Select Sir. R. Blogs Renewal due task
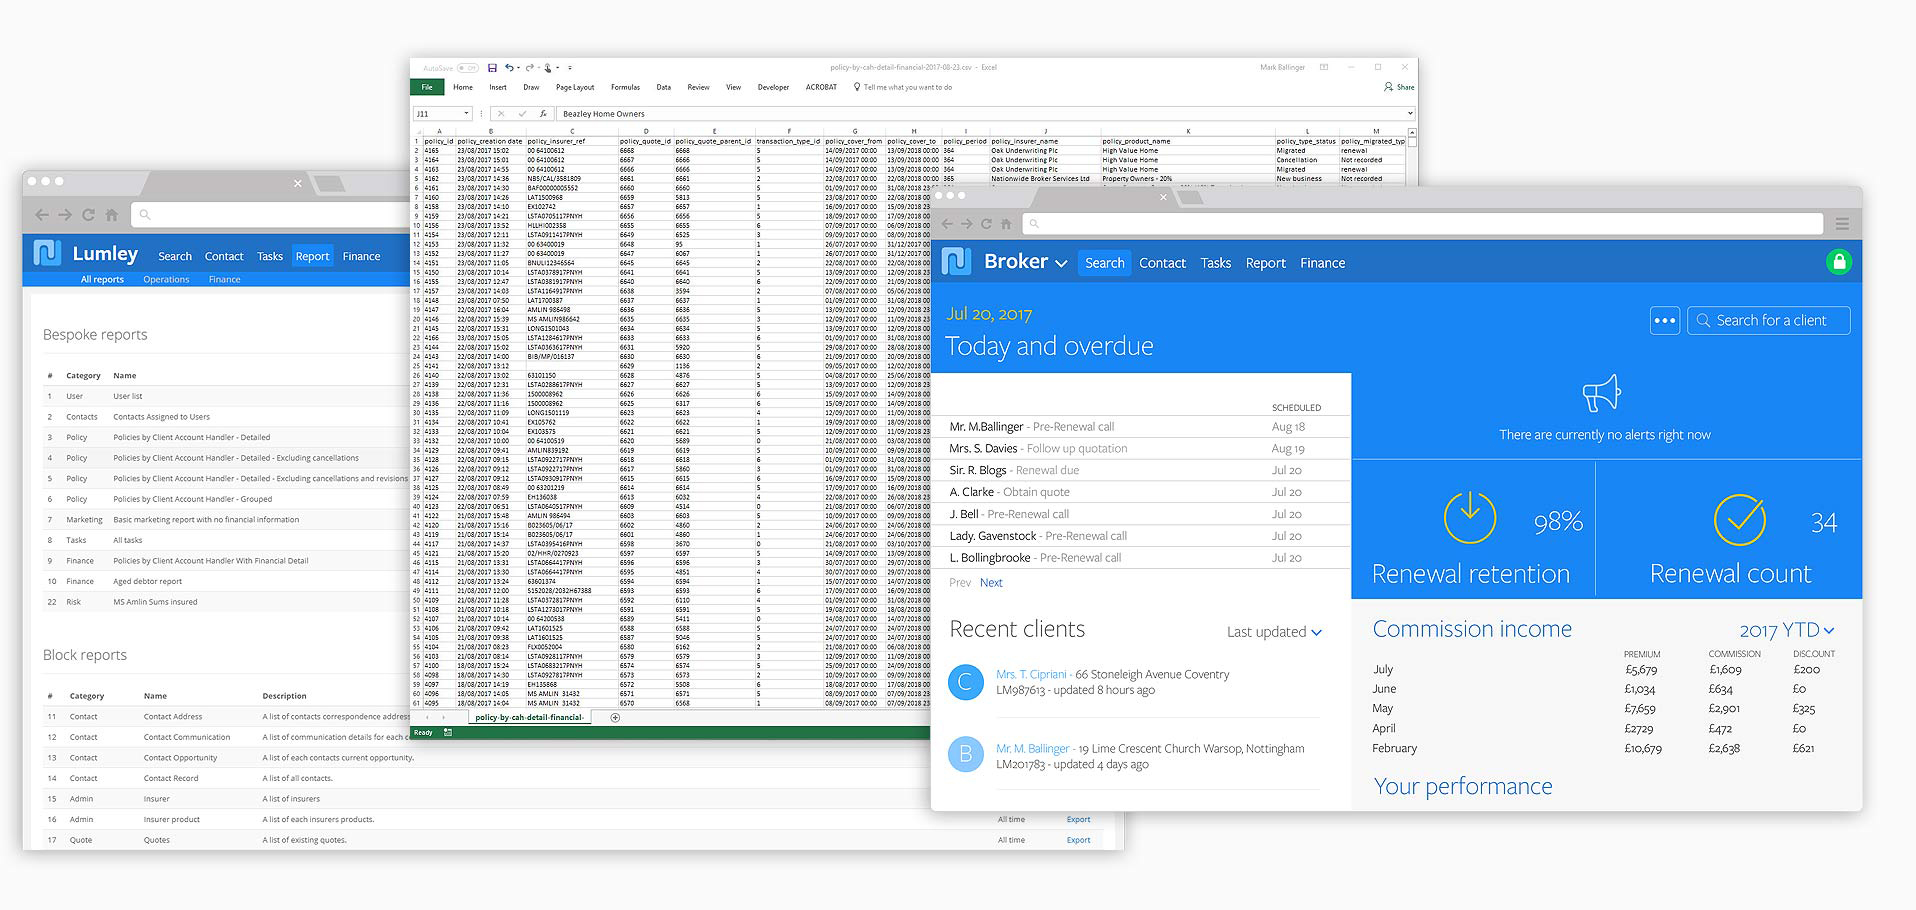This screenshot has height=910, width=1916. (x=1140, y=470)
